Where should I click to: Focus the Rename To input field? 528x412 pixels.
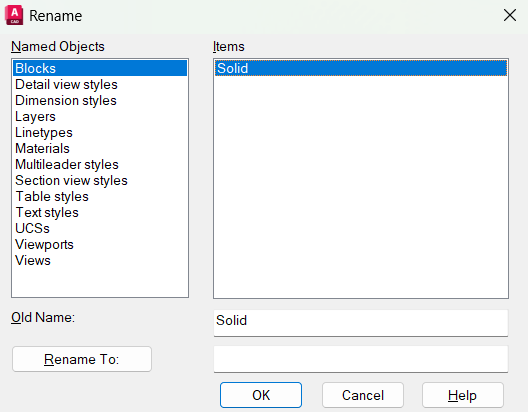[x=361, y=359]
